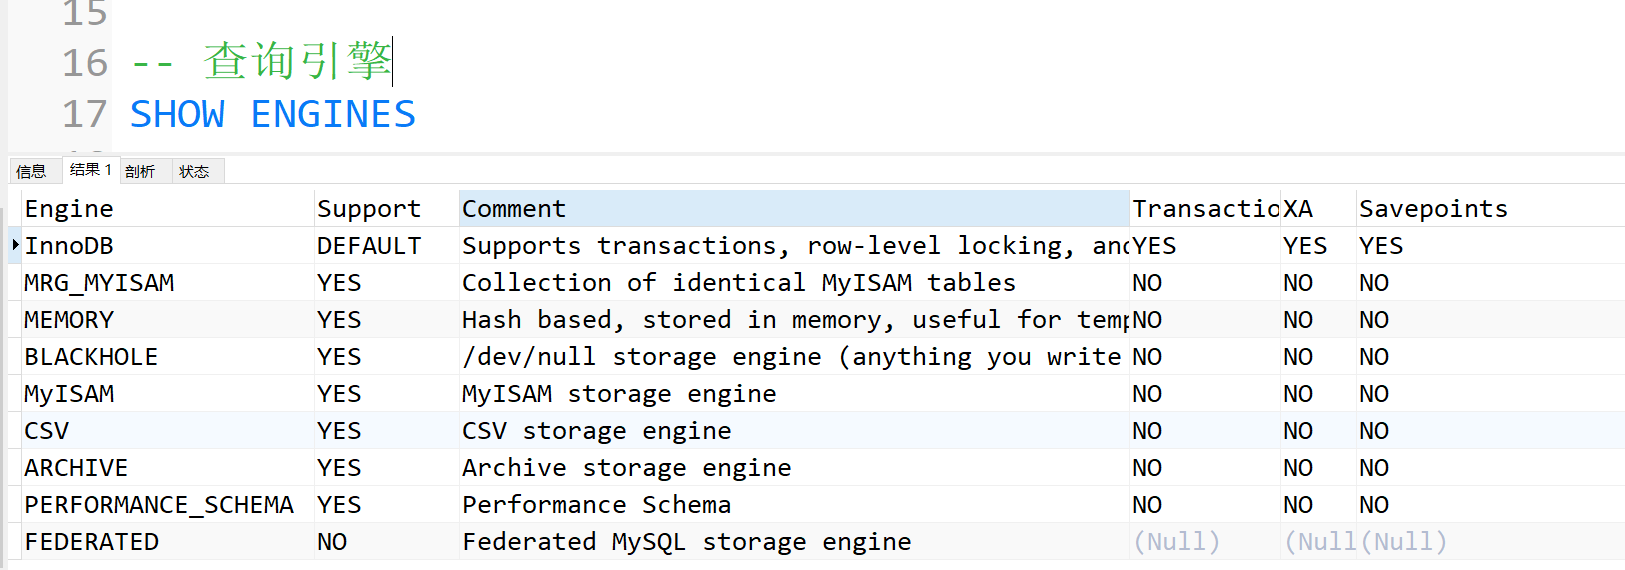Image resolution: width=1625 pixels, height=570 pixels.
Task: Select the DEFAULT support value cell
Action: click(x=386, y=245)
